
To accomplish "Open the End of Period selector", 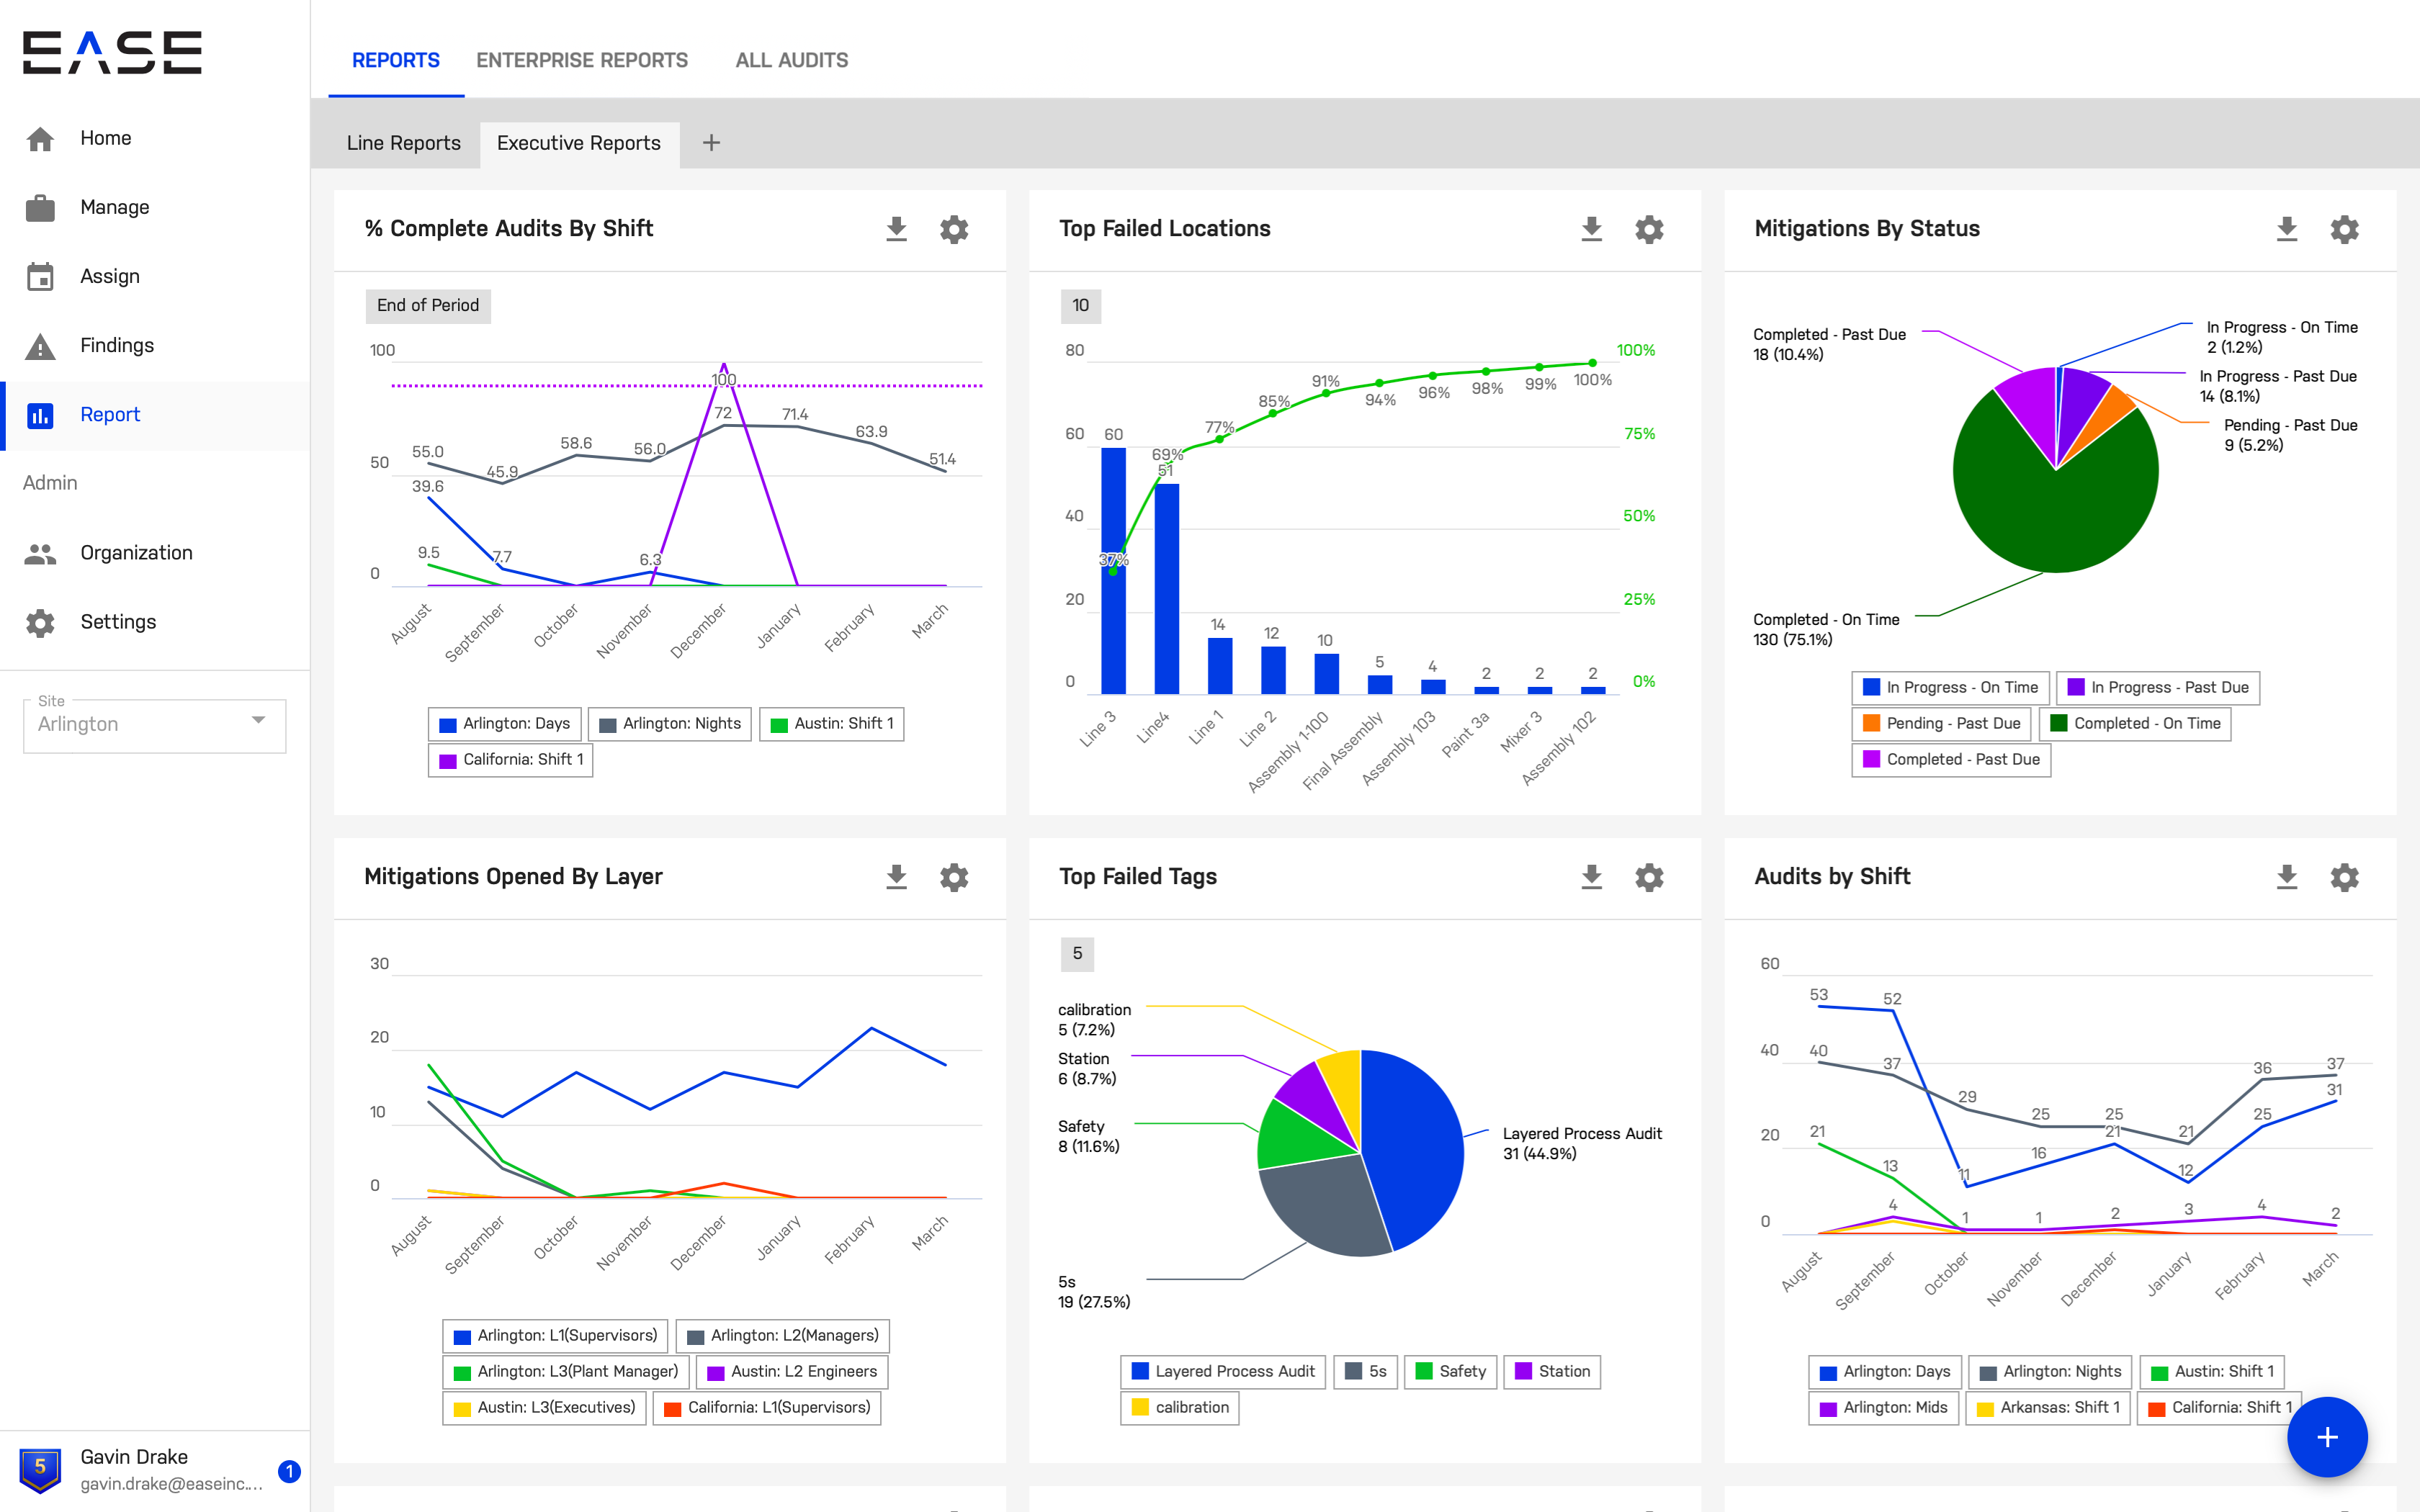I will pos(428,305).
